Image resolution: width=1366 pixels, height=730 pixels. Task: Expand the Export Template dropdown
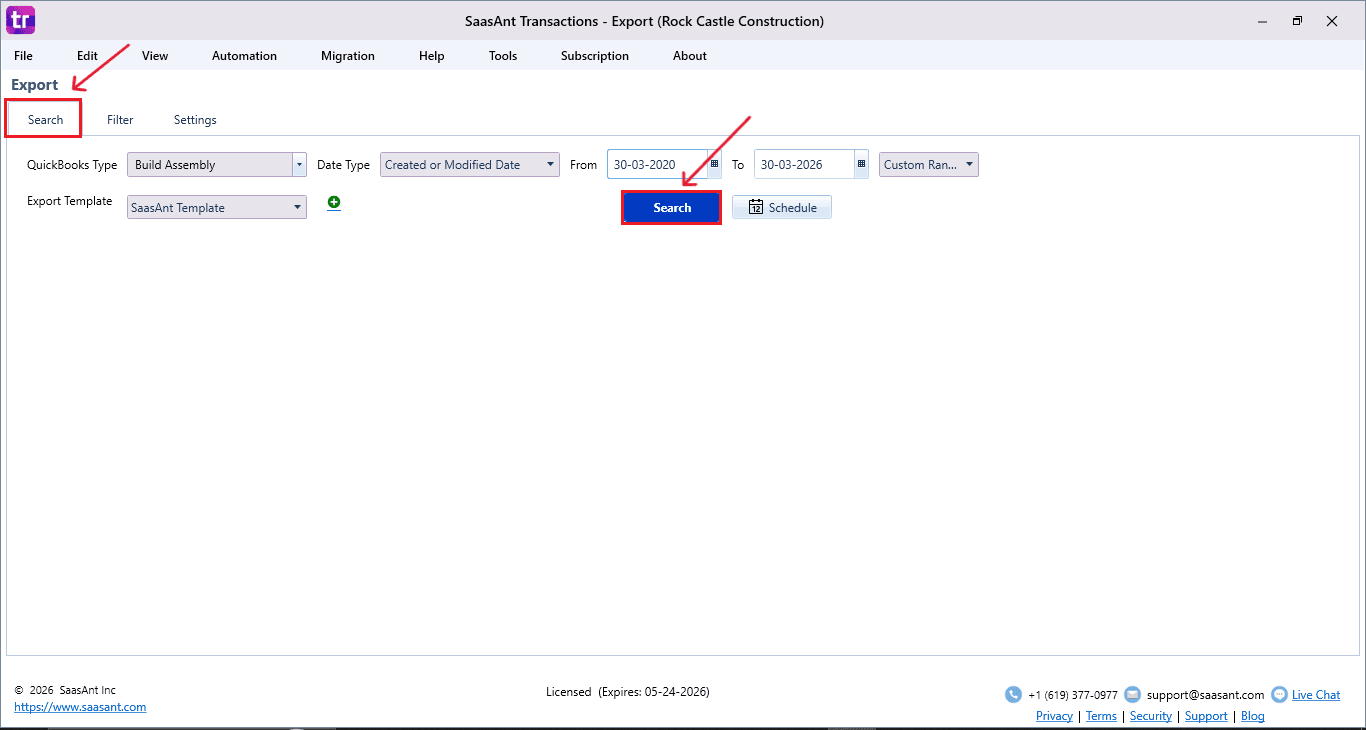[x=298, y=208]
